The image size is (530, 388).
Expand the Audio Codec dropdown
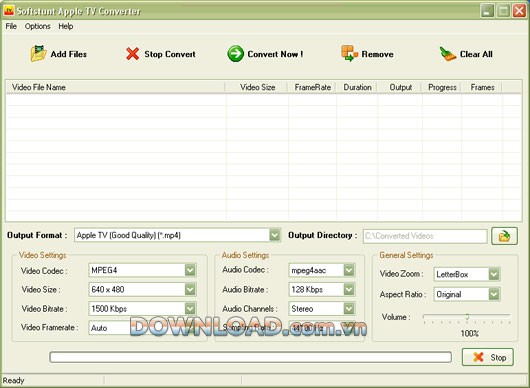click(x=349, y=270)
